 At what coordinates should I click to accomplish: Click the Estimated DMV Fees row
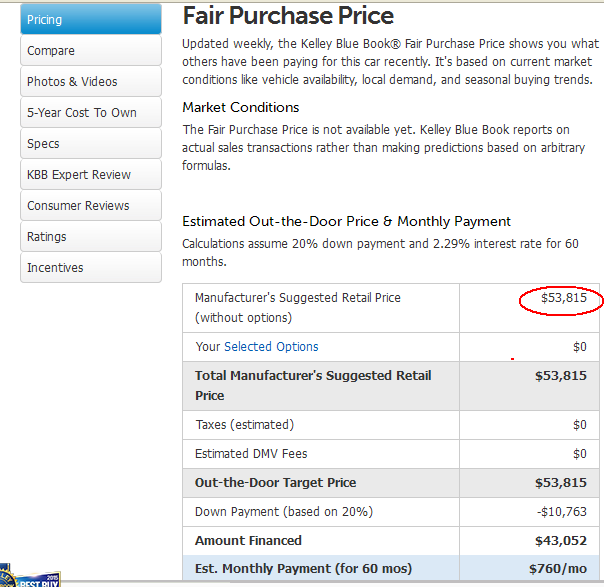[x=391, y=454]
